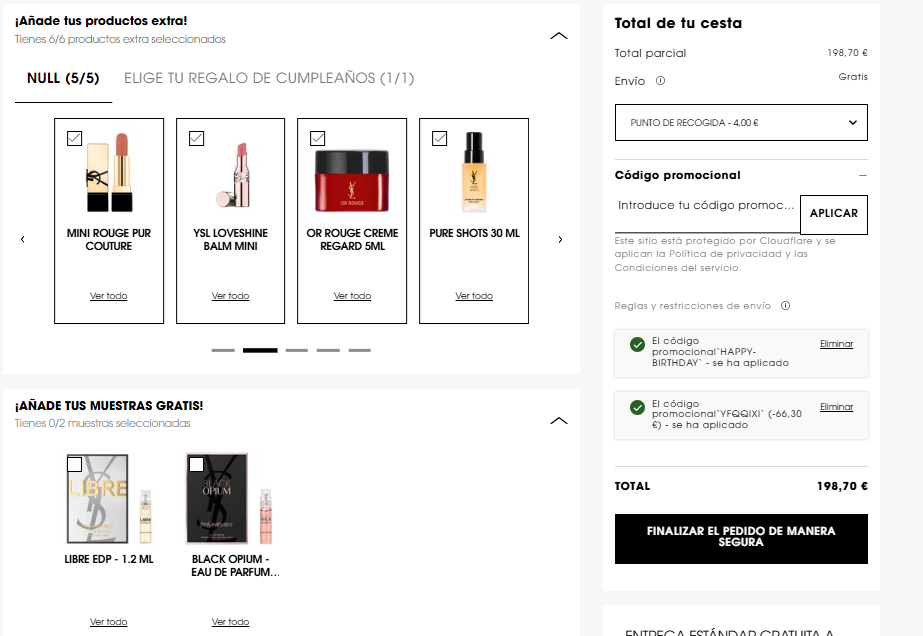Go to next carousel products arrow
The image size is (923, 636).
(x=560, y=239)
